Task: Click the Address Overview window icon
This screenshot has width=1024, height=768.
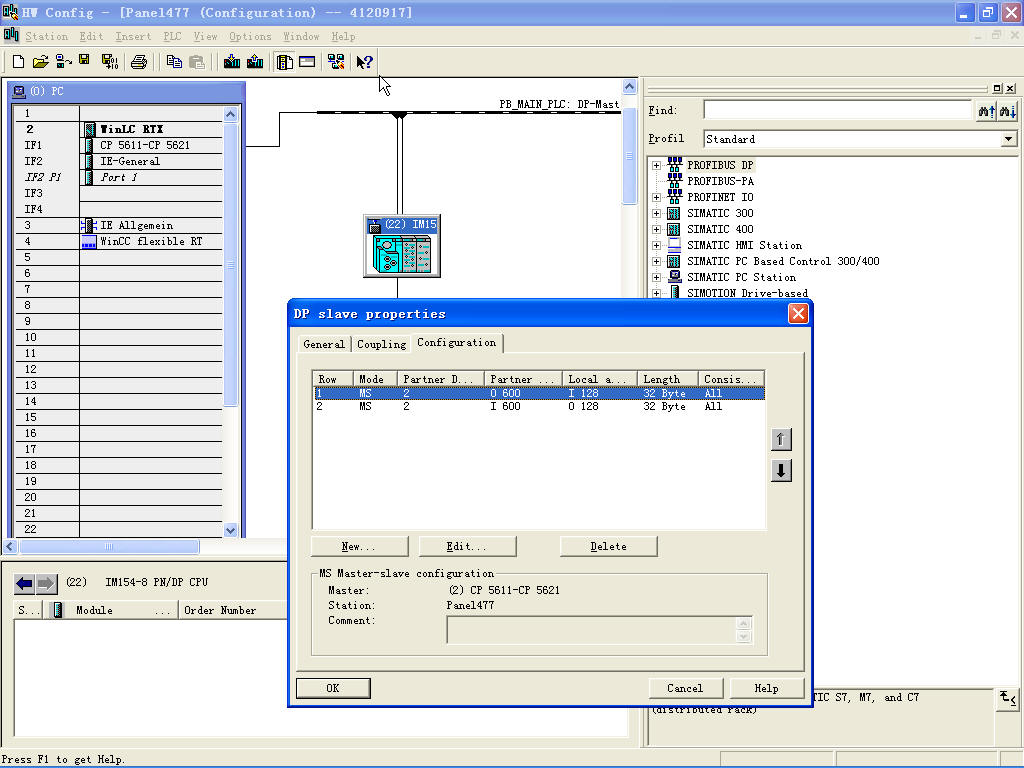Action: point(307,61)
